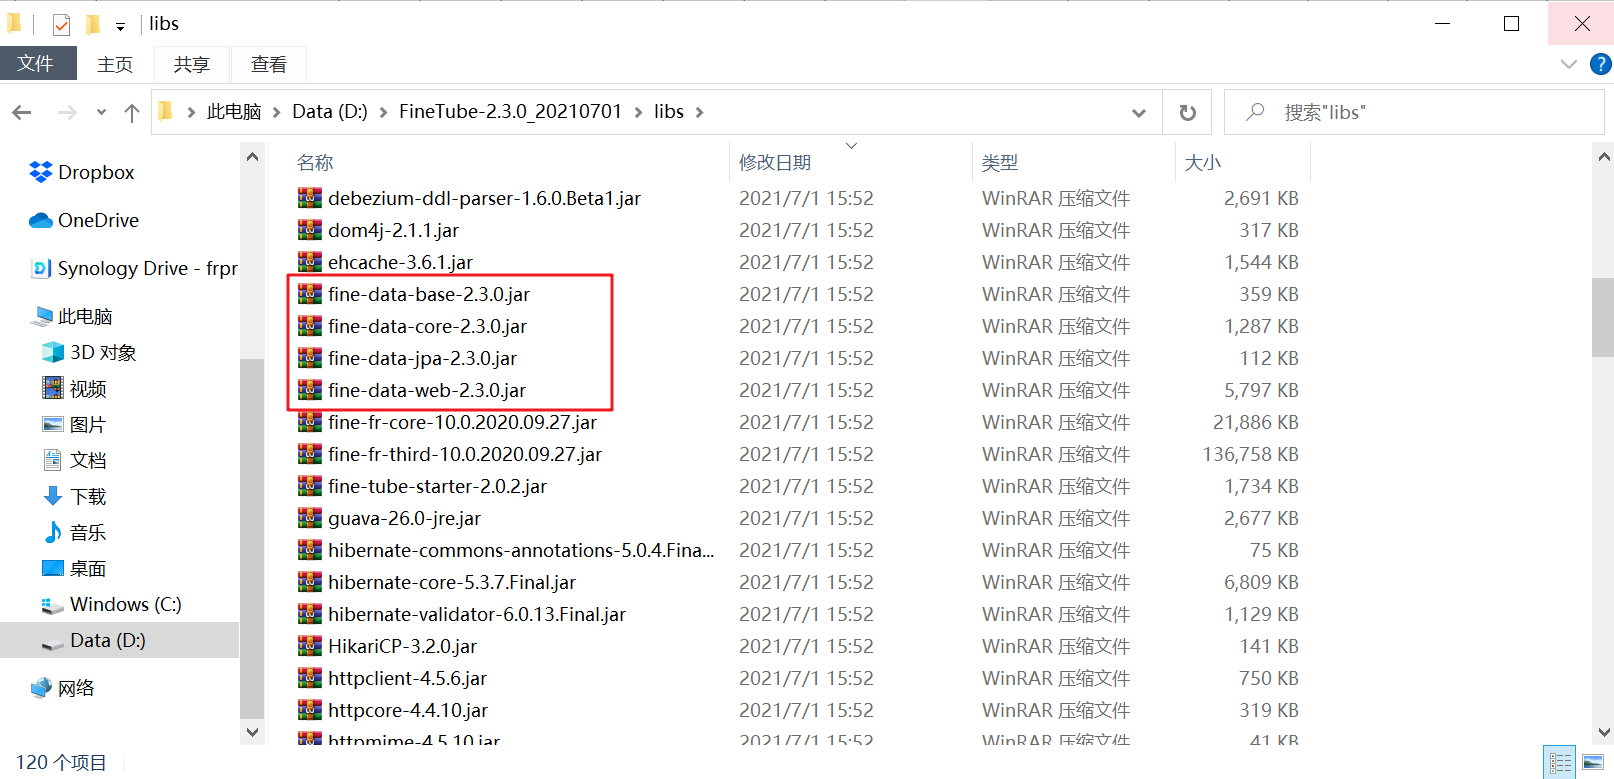Click the 搜索"libs" search box

[1414, 112]
